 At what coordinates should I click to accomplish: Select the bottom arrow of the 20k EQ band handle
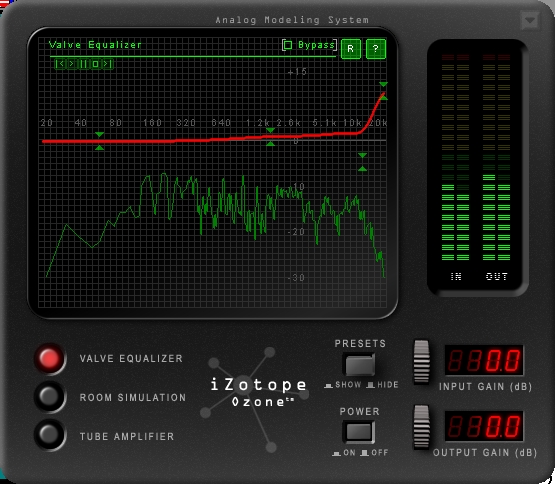coord(383,97)
